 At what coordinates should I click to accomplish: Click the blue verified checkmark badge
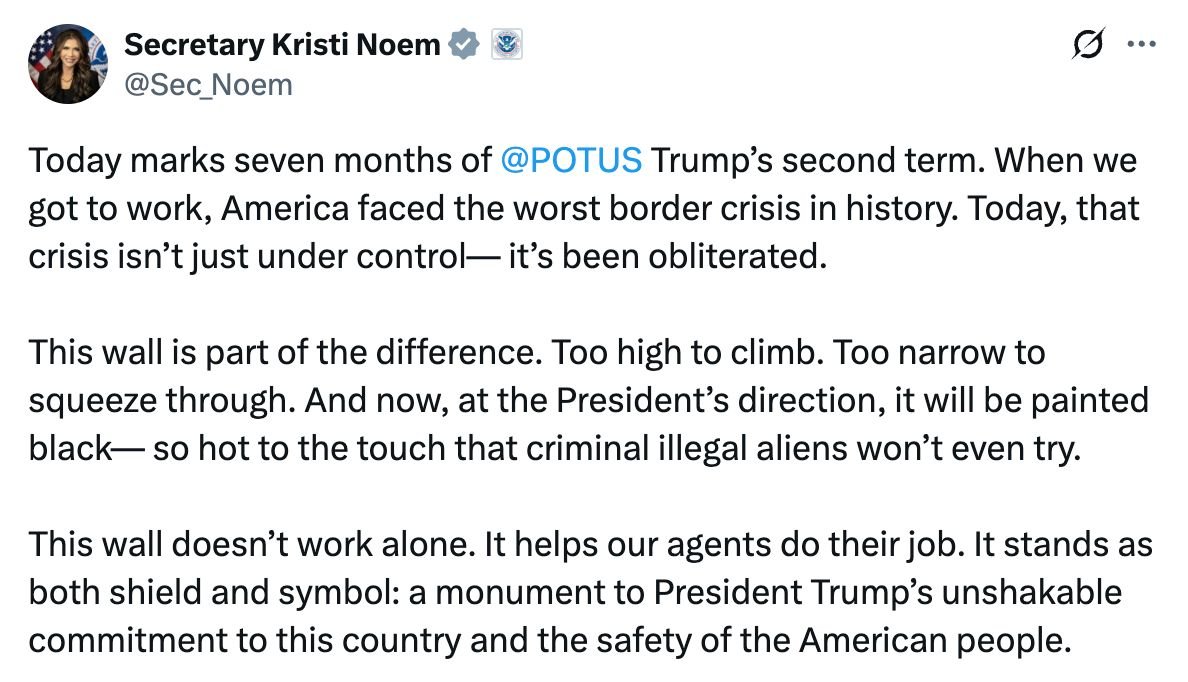click(465, 44)
